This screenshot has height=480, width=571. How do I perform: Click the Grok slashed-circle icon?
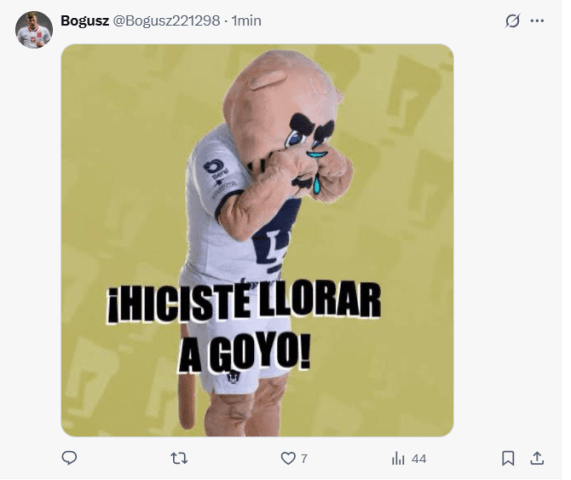[x=512, y=21]
